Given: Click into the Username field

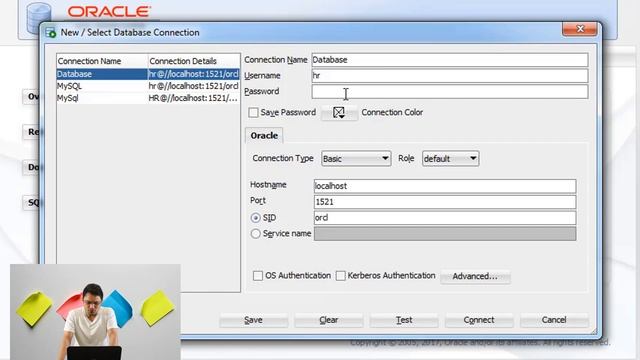Looking at the screenshot, I should (x=450, y=76).
